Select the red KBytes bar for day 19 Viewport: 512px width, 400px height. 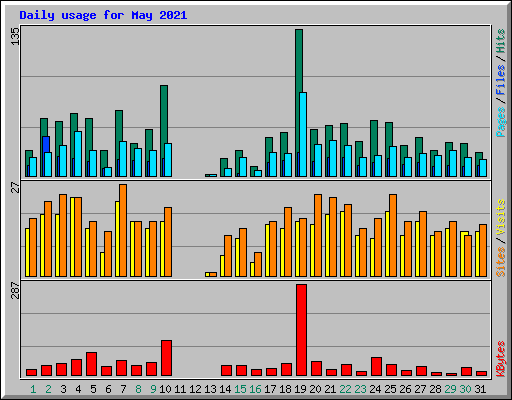[x=301, y=330]
